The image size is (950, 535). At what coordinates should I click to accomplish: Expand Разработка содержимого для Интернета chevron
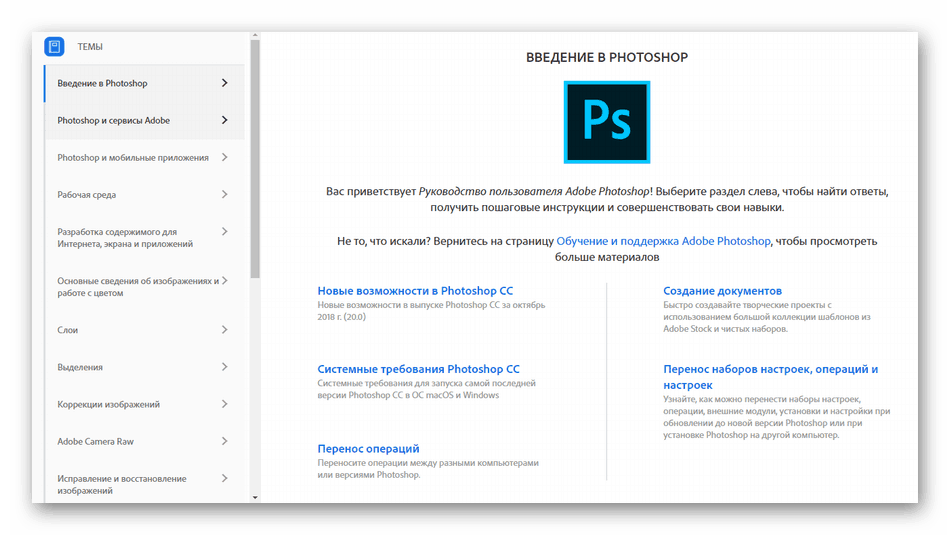[224, 231]
